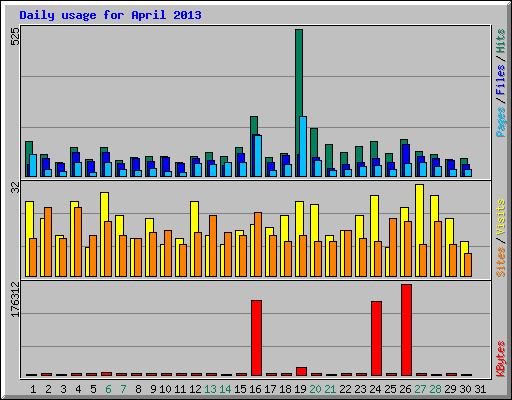Click the cyan Pages bar for day 16

(258, 156)
